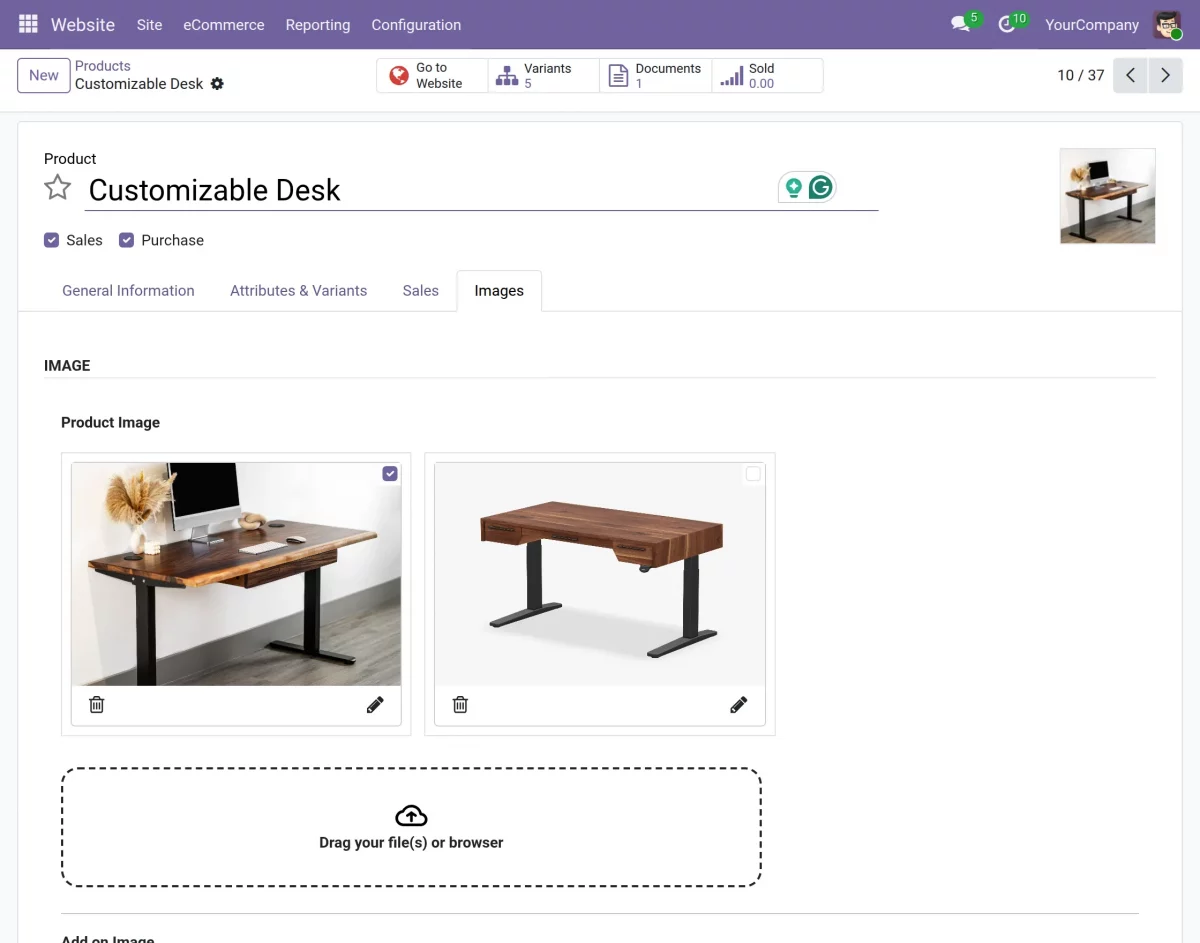Toggle the Sales checkbox
Screen dimensions: 1200x943
tap(51, 240)
